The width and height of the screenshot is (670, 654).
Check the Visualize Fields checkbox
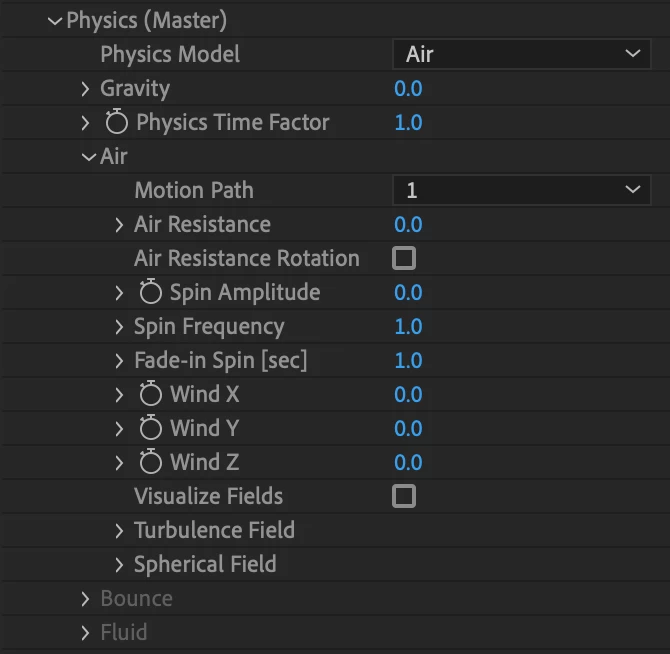[404, 497]
